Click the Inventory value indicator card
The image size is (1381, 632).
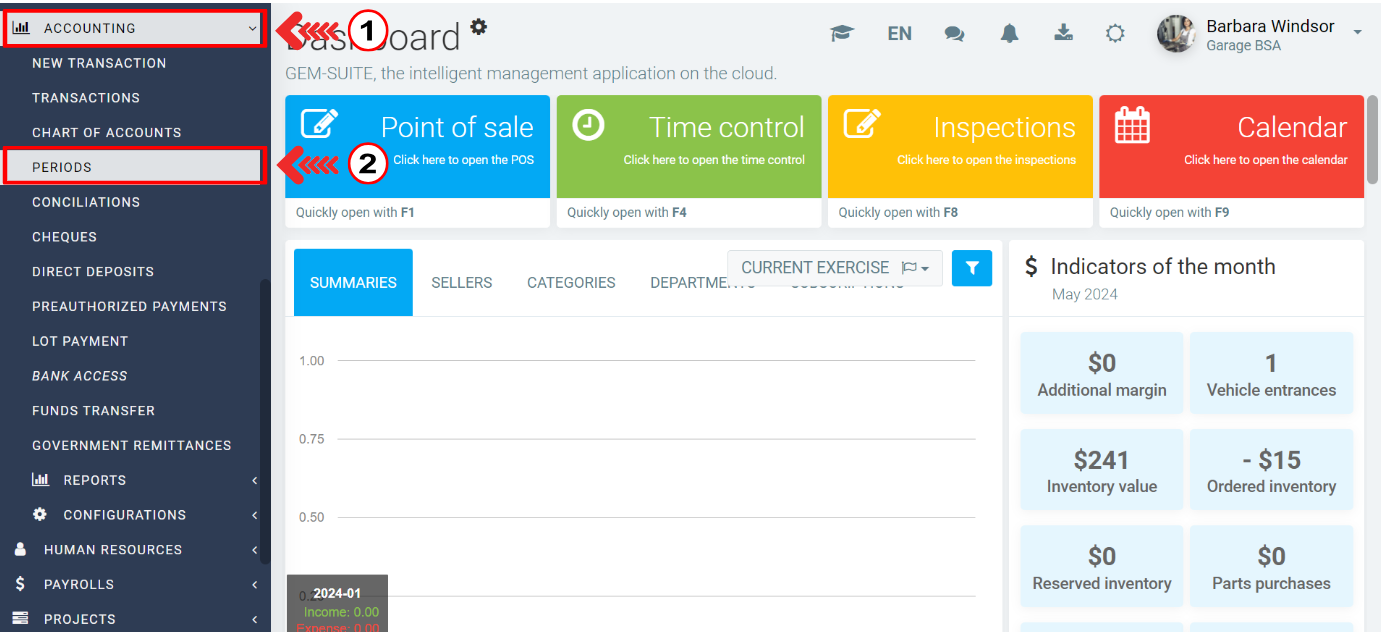tap(1101, 470)
